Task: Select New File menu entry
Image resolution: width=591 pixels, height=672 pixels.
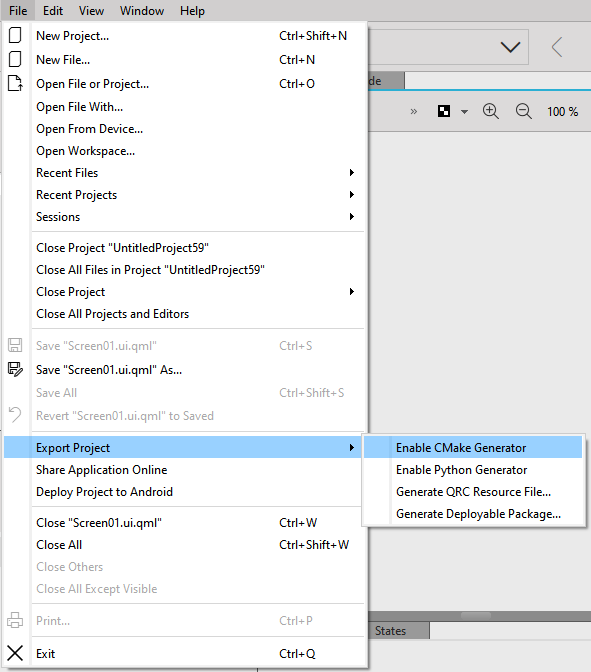Action: pos(184,60)
